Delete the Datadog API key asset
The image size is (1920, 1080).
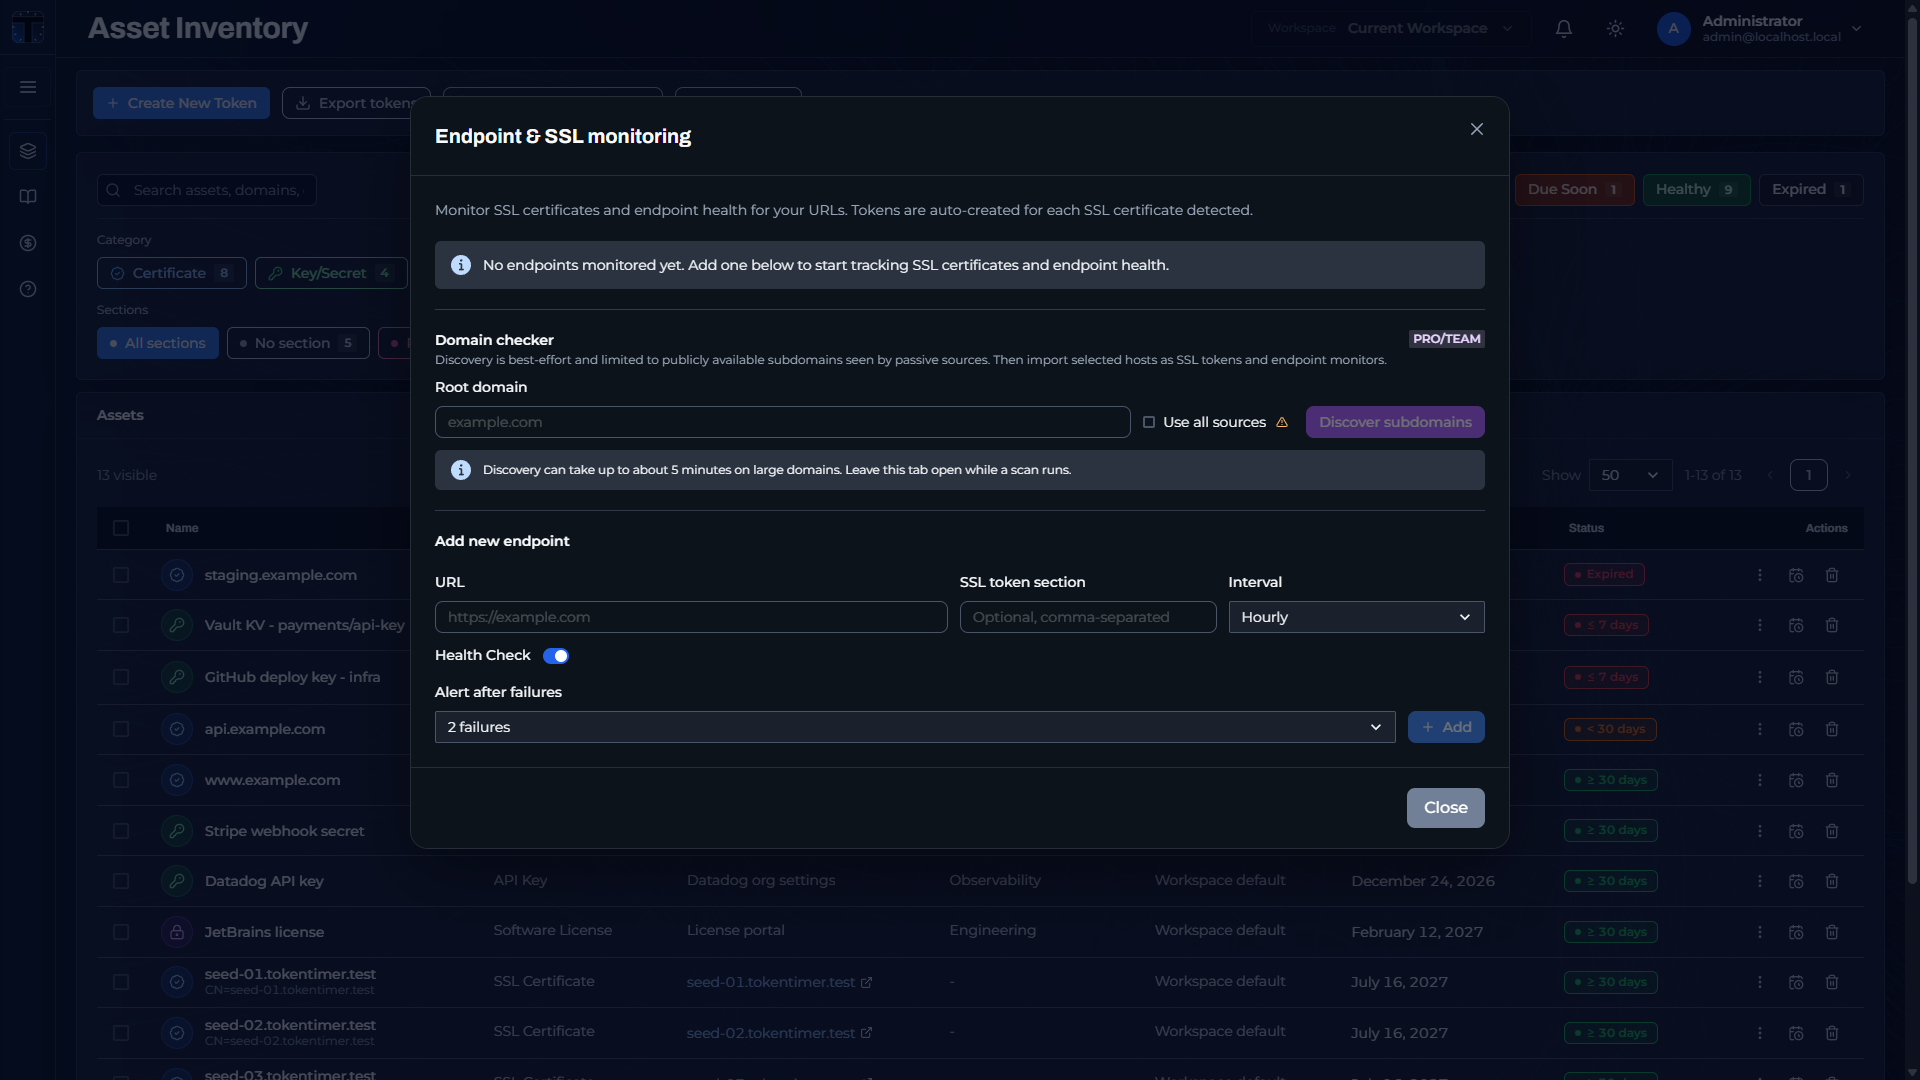point(1832,881)
